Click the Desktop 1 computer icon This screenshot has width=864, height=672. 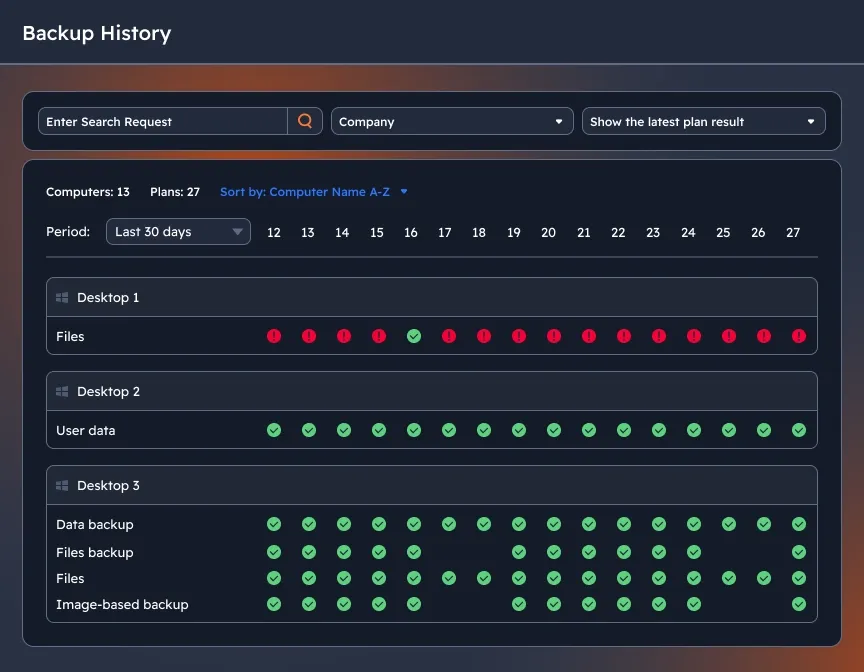click(x=62, y=297)
